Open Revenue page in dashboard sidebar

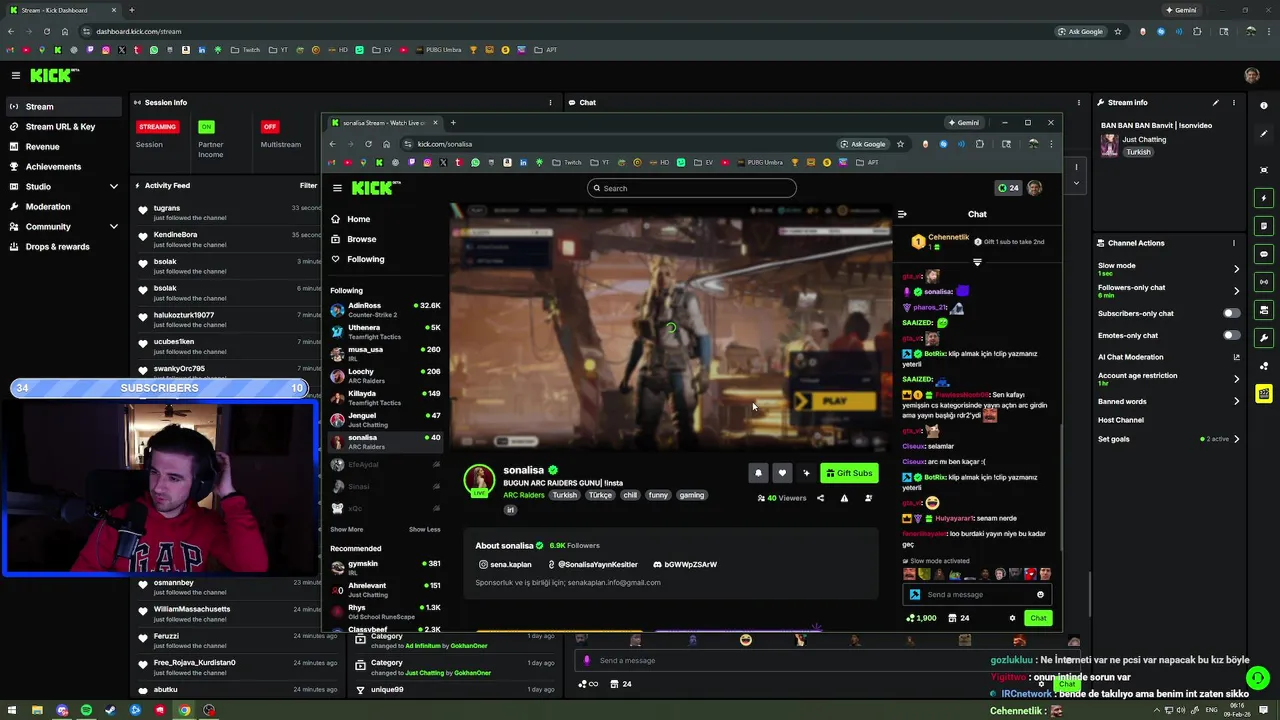coord(42,147)
